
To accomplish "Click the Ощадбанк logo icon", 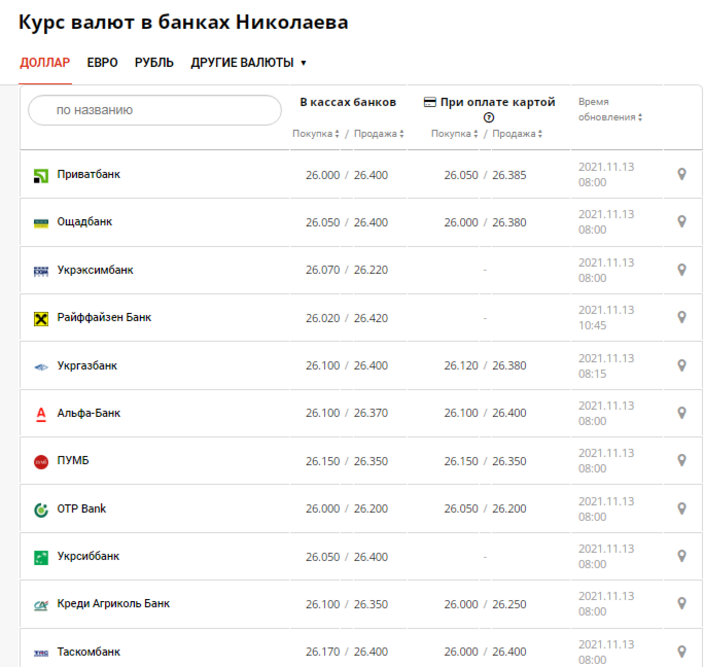I will pos(41,223).
